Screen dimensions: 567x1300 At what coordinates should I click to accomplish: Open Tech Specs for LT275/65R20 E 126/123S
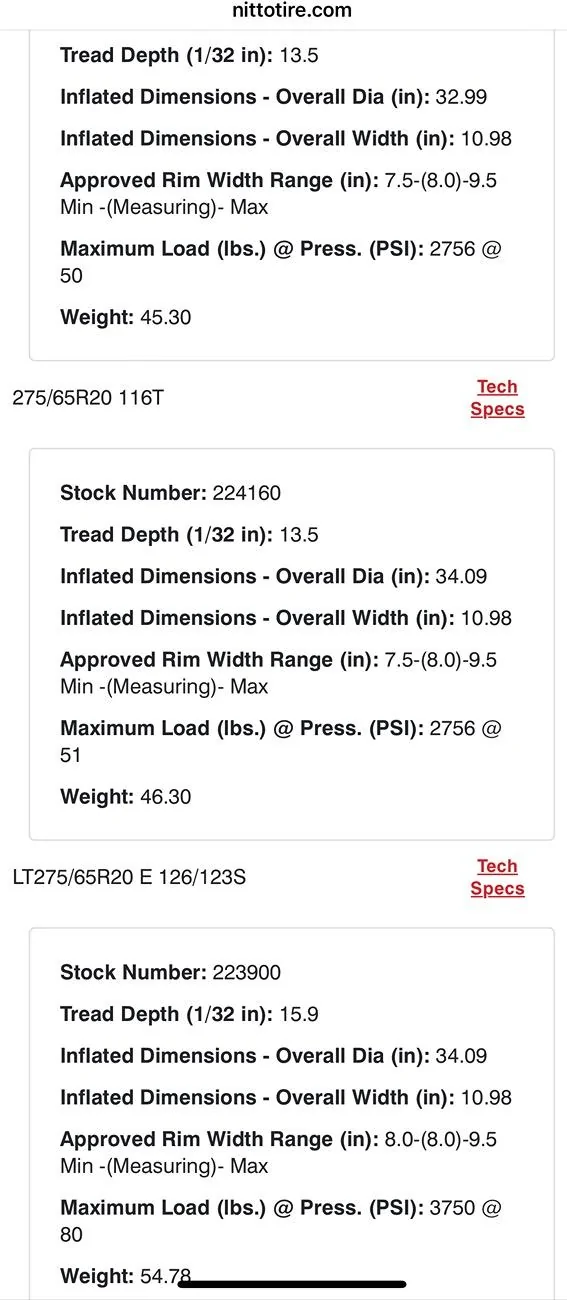point(497,877)
